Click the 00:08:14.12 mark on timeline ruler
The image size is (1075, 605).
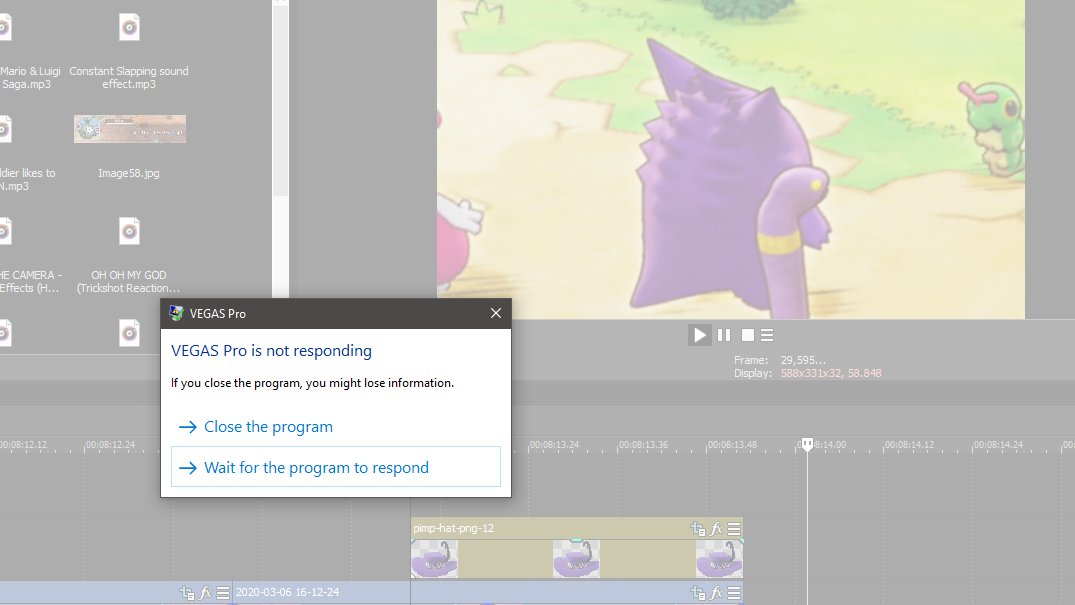tap(908, 444)
